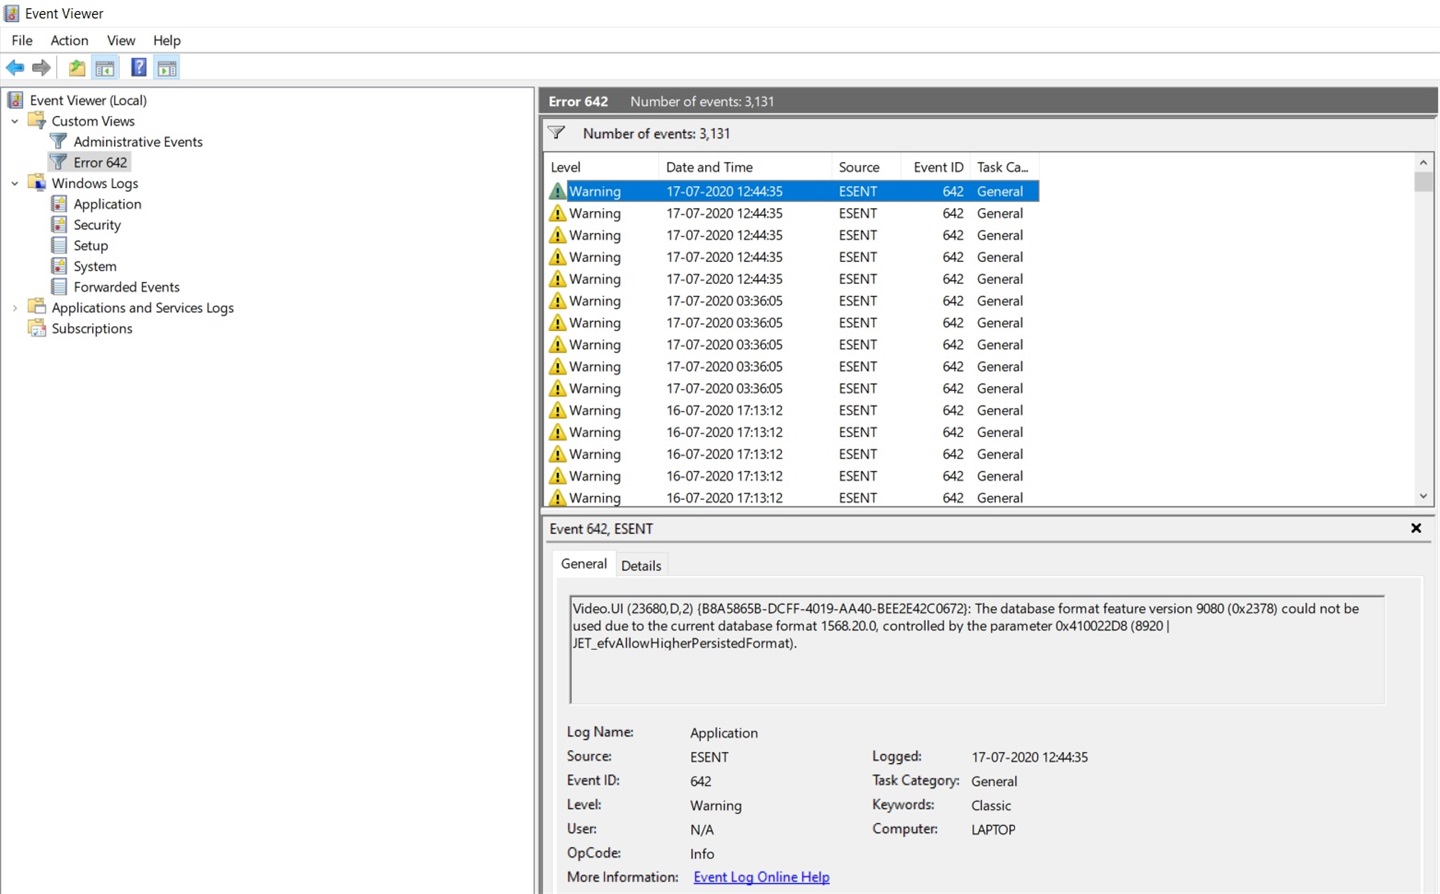1440x894 pixels.
Task: Open the View menu
Action: click(120, 40)
